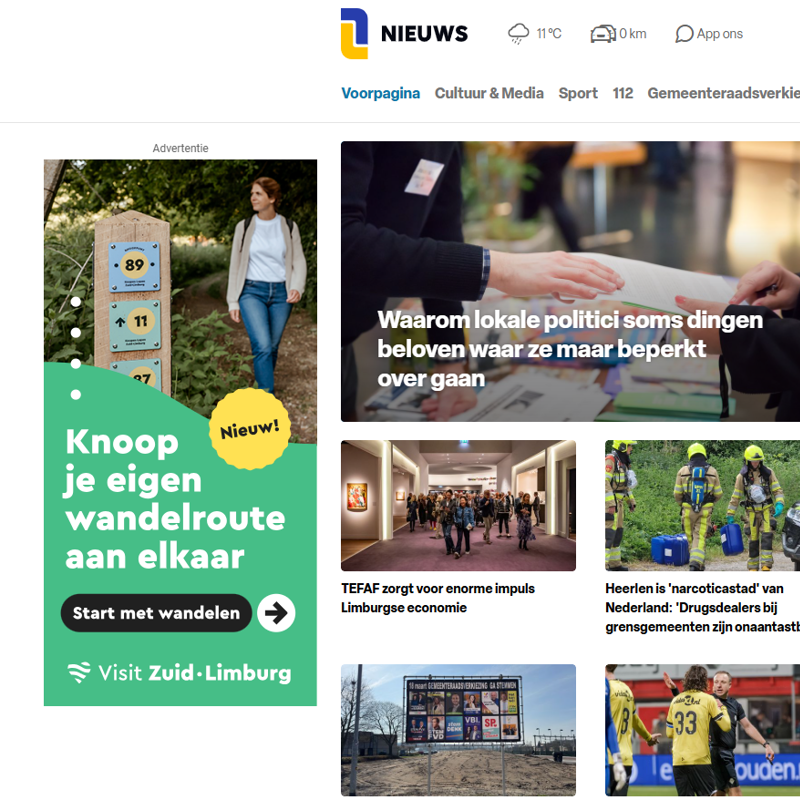This screenshot has width=800, height=800.
Task: Open the 112 news section
Action: click(622, 93)
